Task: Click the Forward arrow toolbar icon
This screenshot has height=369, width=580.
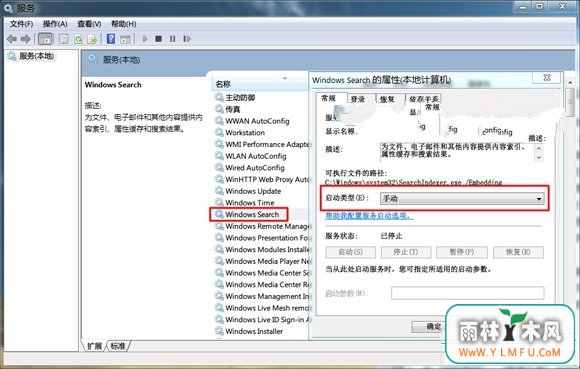Action: (26, 39)
